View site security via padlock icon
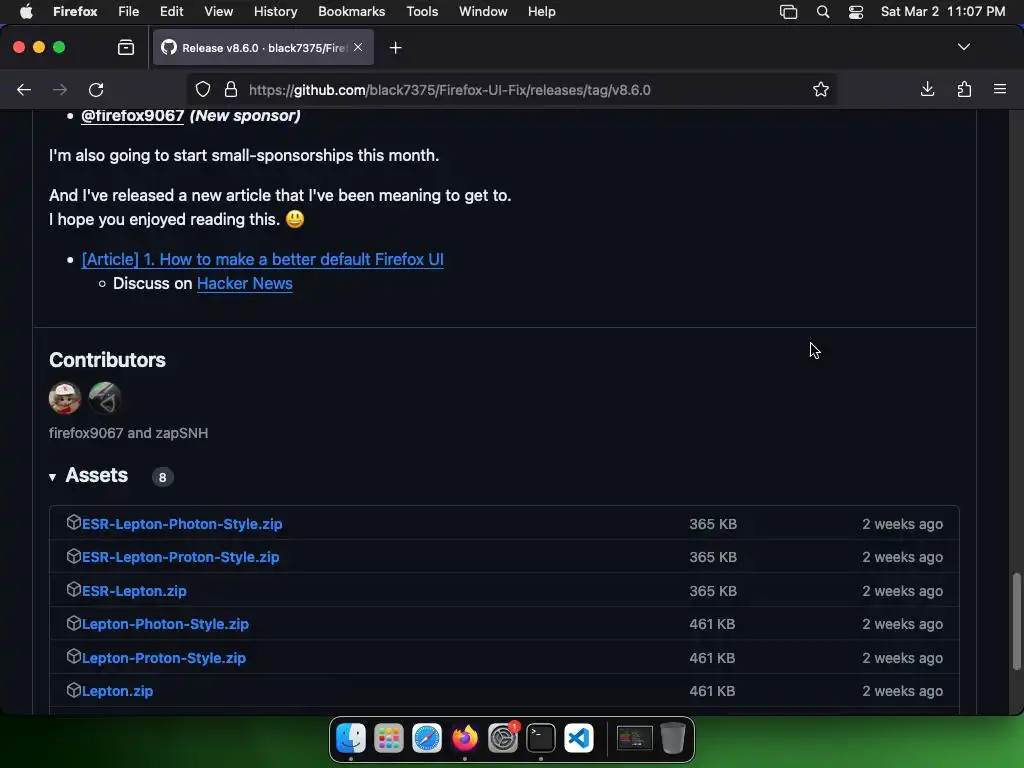This screenshot has width=1024, height=768. click(231, 89)
